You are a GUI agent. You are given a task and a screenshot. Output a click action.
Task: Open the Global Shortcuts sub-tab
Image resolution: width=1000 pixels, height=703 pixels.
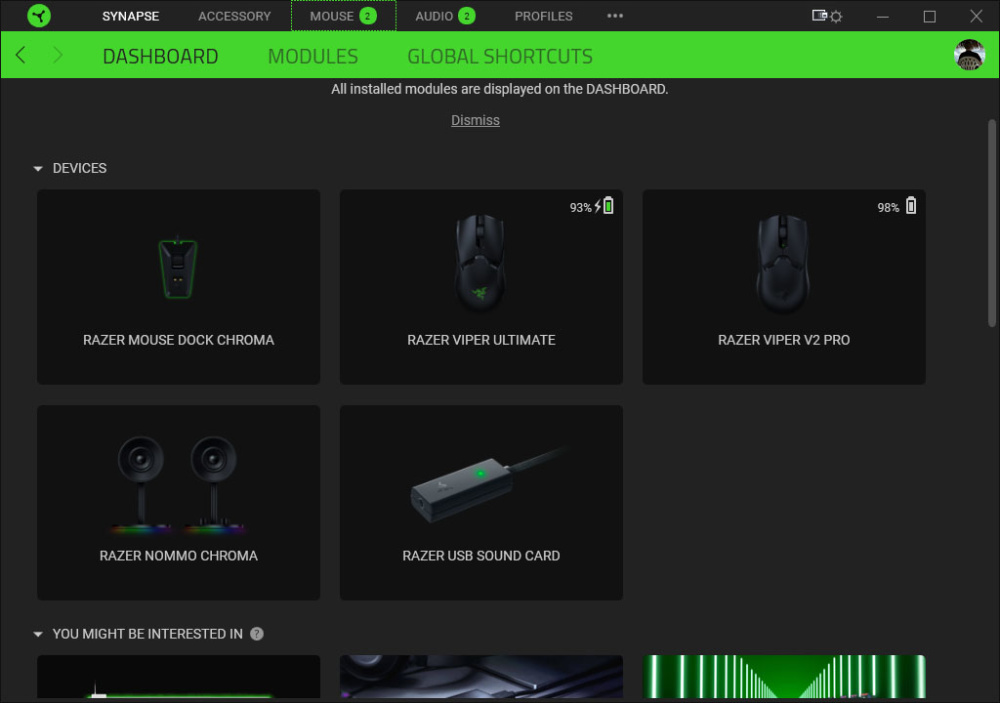coord(499,56)
